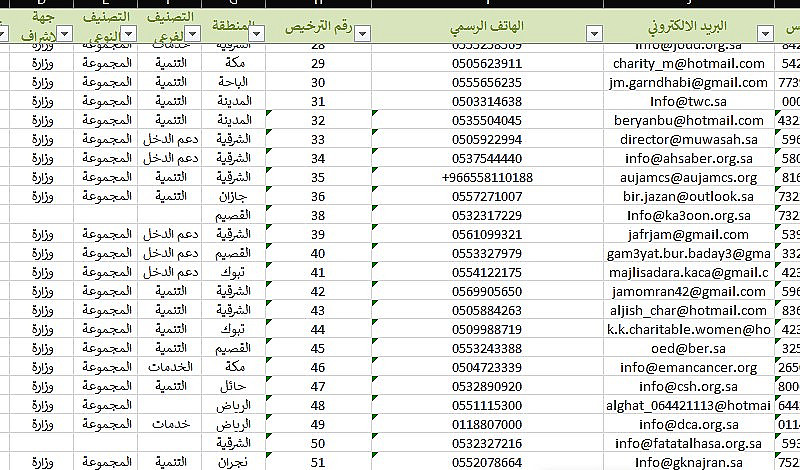Select email cell Info@gknajran.sa

(x=689, y=462)
